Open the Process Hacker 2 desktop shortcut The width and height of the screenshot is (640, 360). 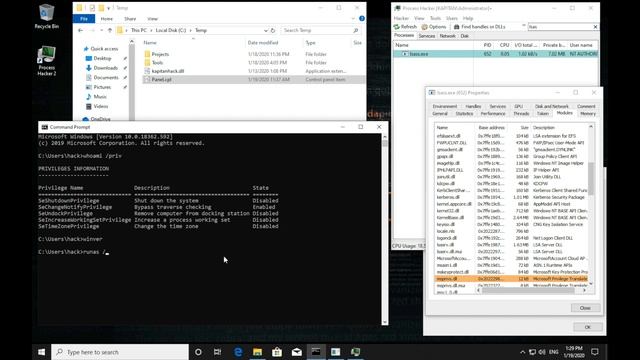click(x=47, y=61)
